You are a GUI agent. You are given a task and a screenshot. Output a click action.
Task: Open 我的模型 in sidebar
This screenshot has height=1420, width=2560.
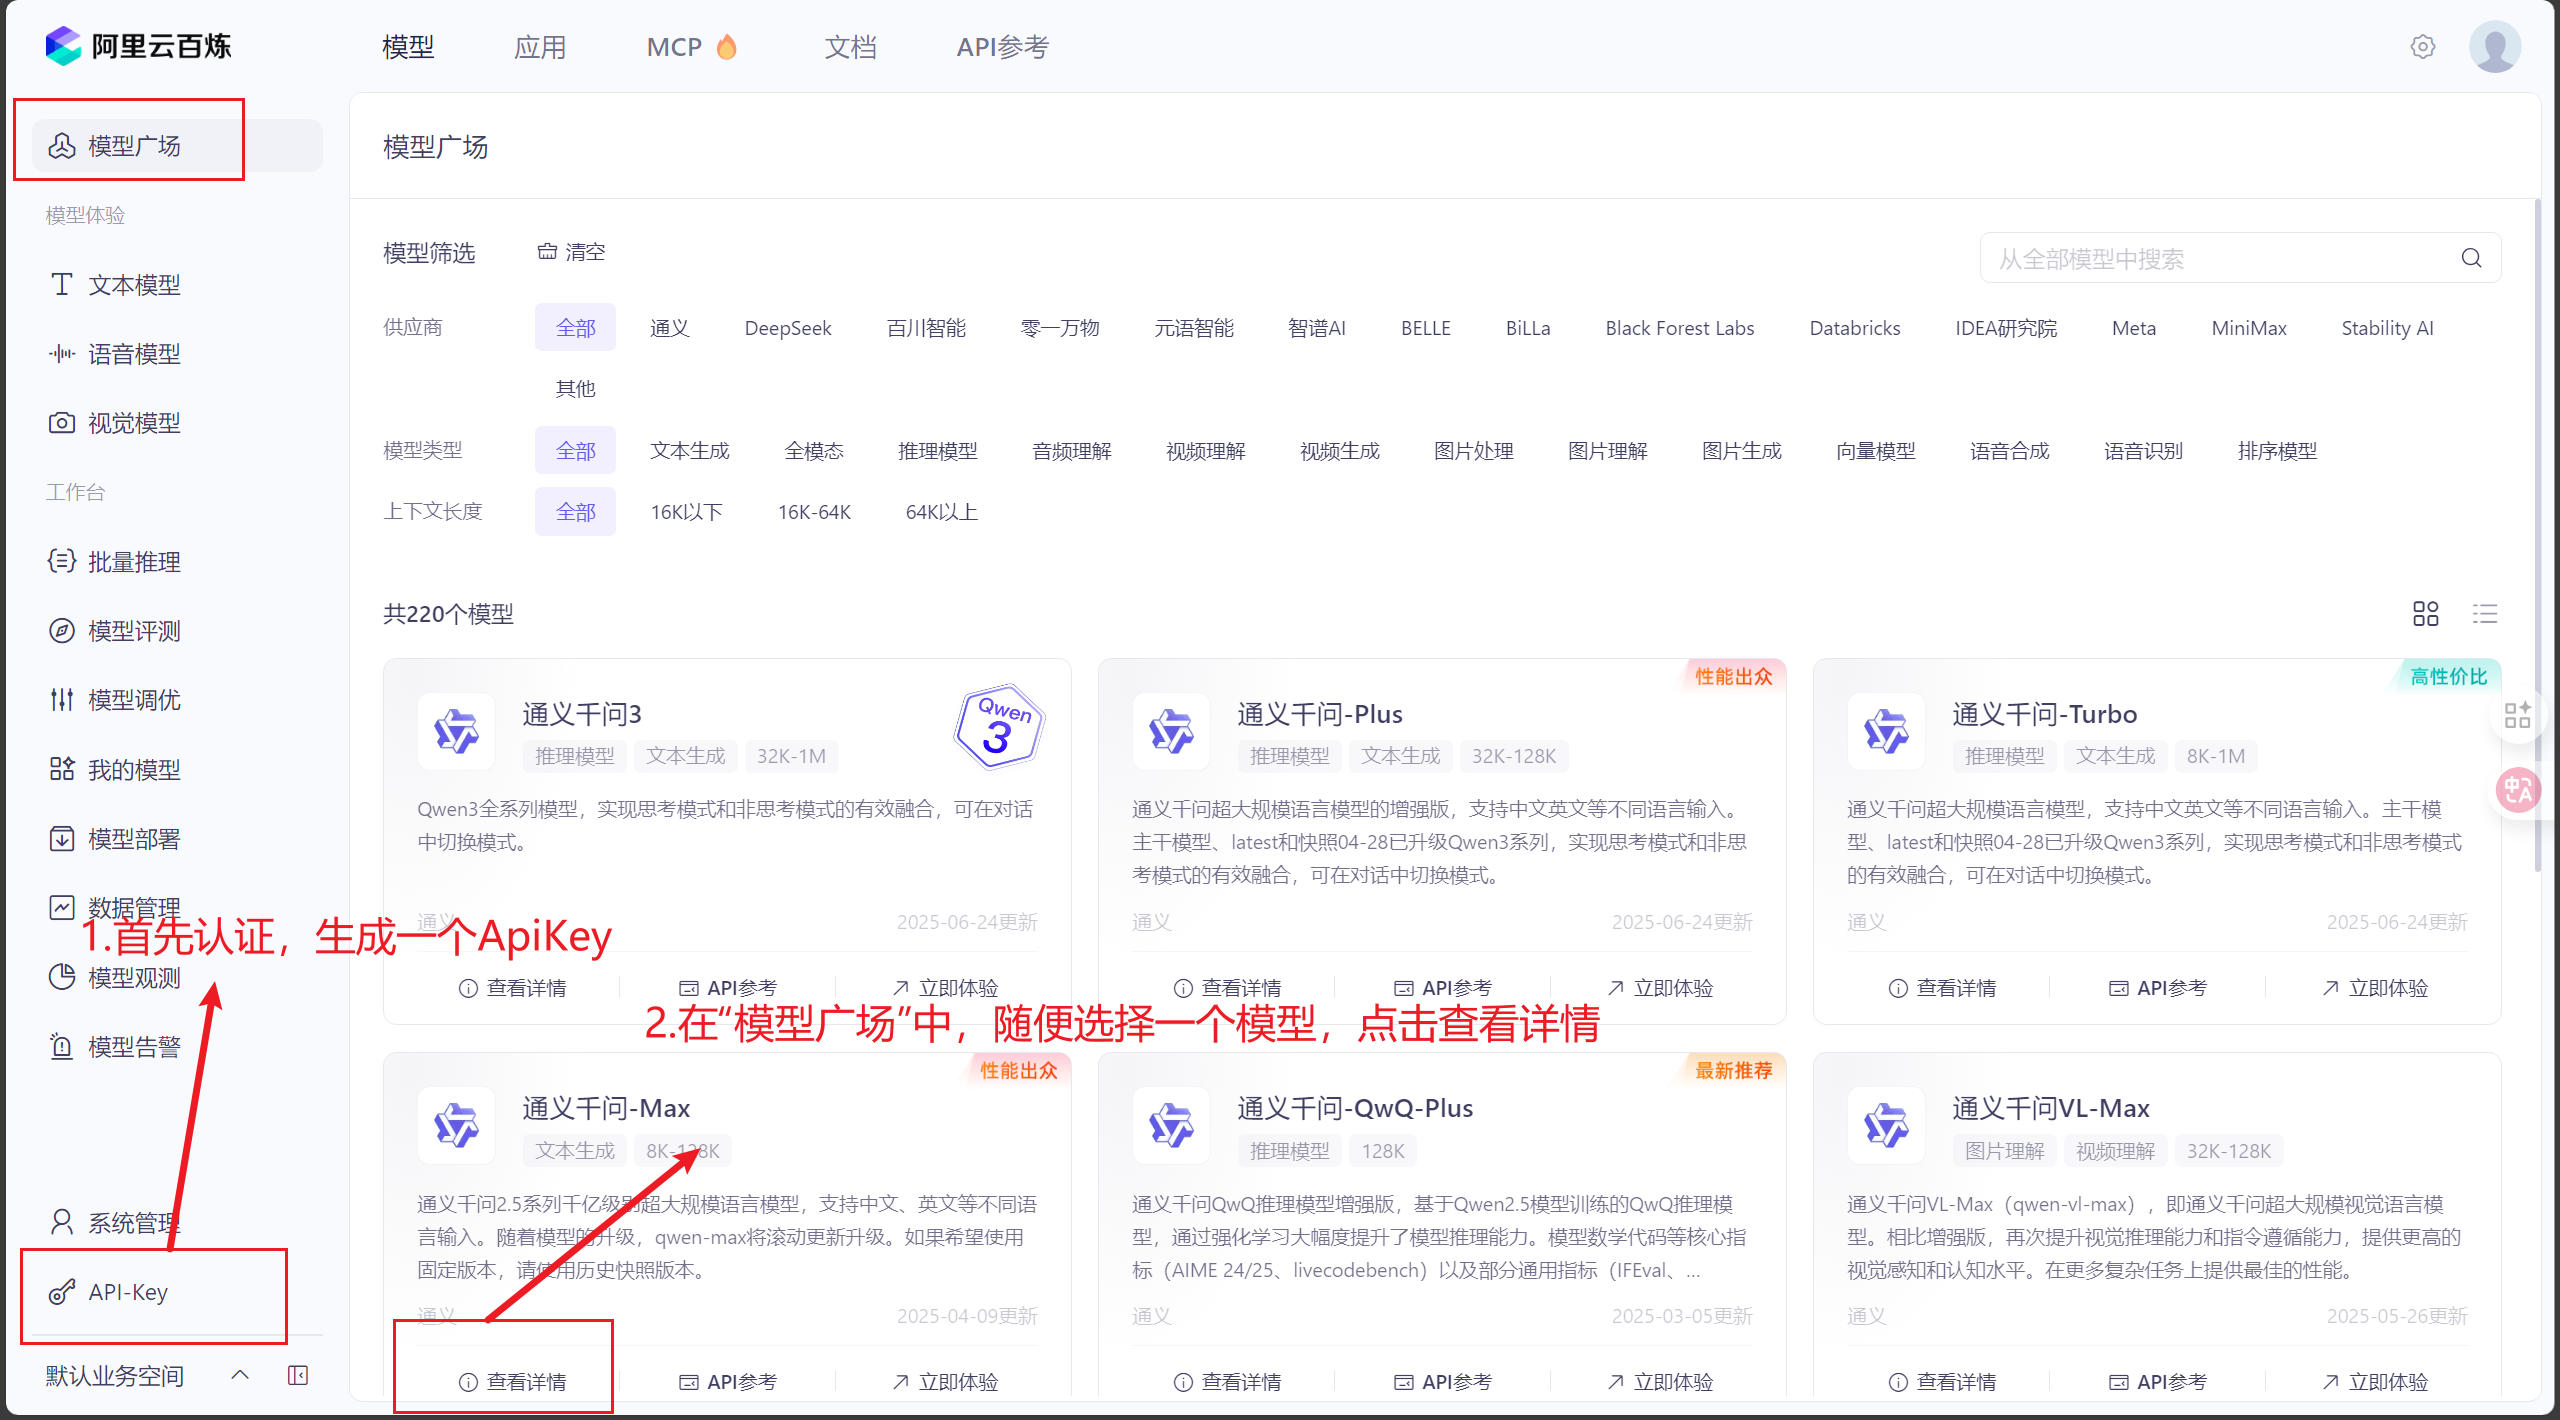click(x=134, y=769)
